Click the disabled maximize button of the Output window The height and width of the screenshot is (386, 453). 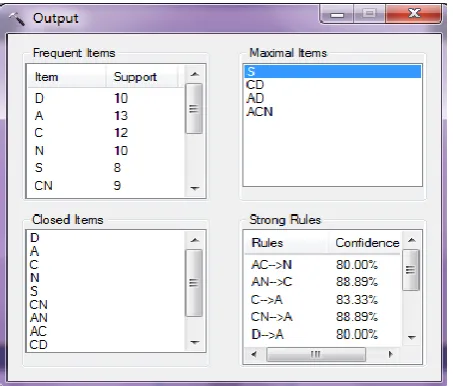coord(369,14)
